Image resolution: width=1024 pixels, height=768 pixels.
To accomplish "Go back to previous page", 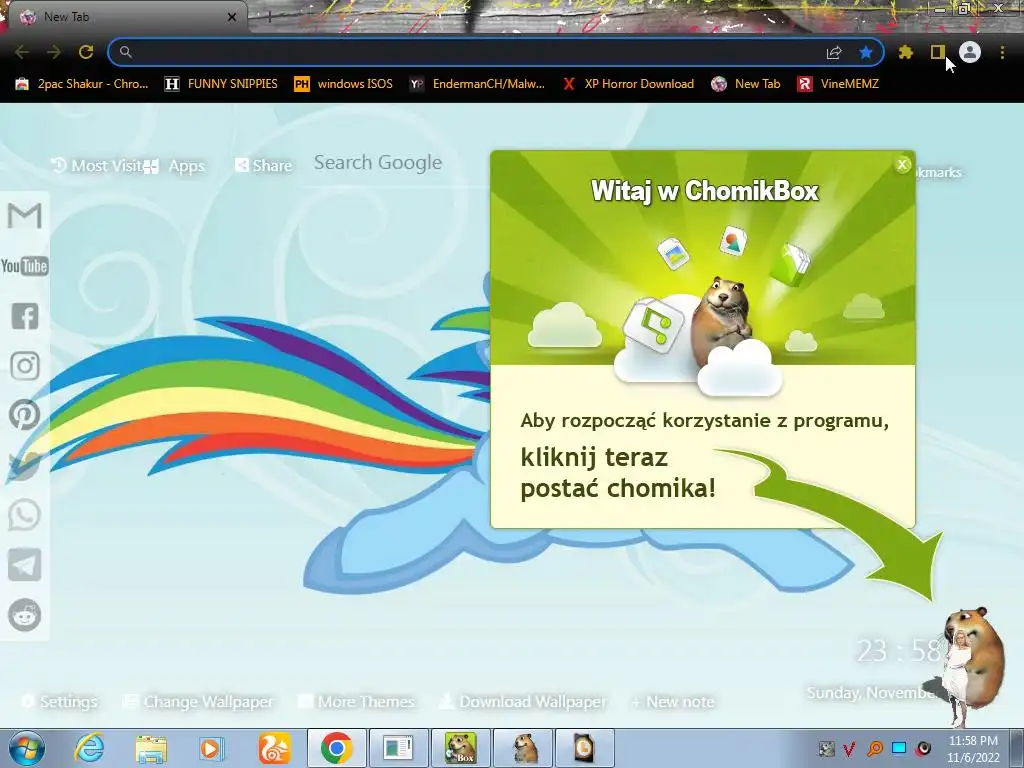I will pyautogui.click(x=22, y=52).
